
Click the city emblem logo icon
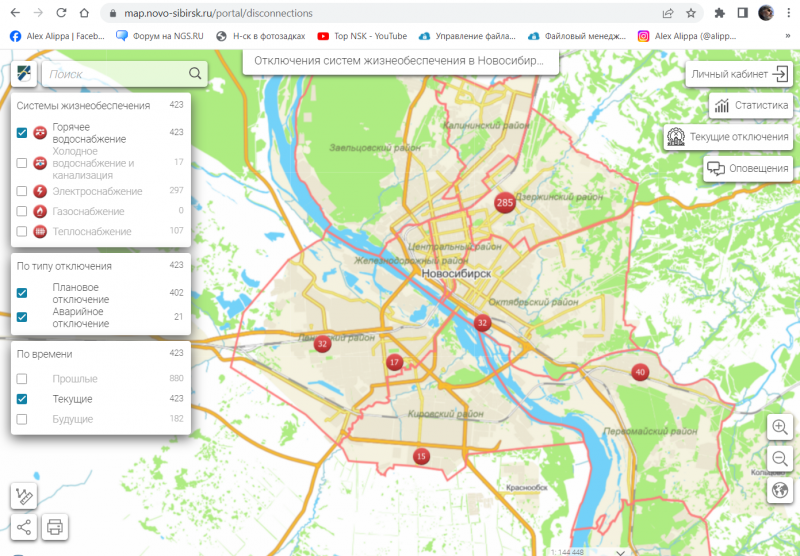coord(24,74)
